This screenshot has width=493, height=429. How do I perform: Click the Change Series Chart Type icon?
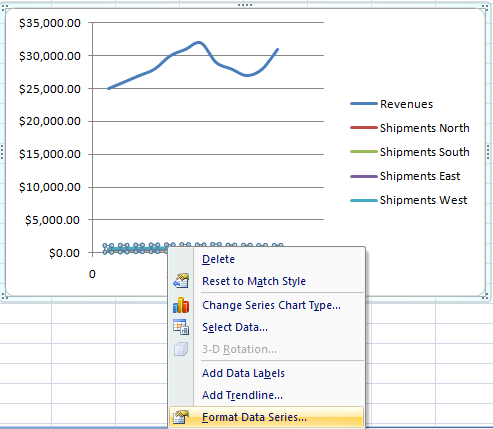(181, 305)
